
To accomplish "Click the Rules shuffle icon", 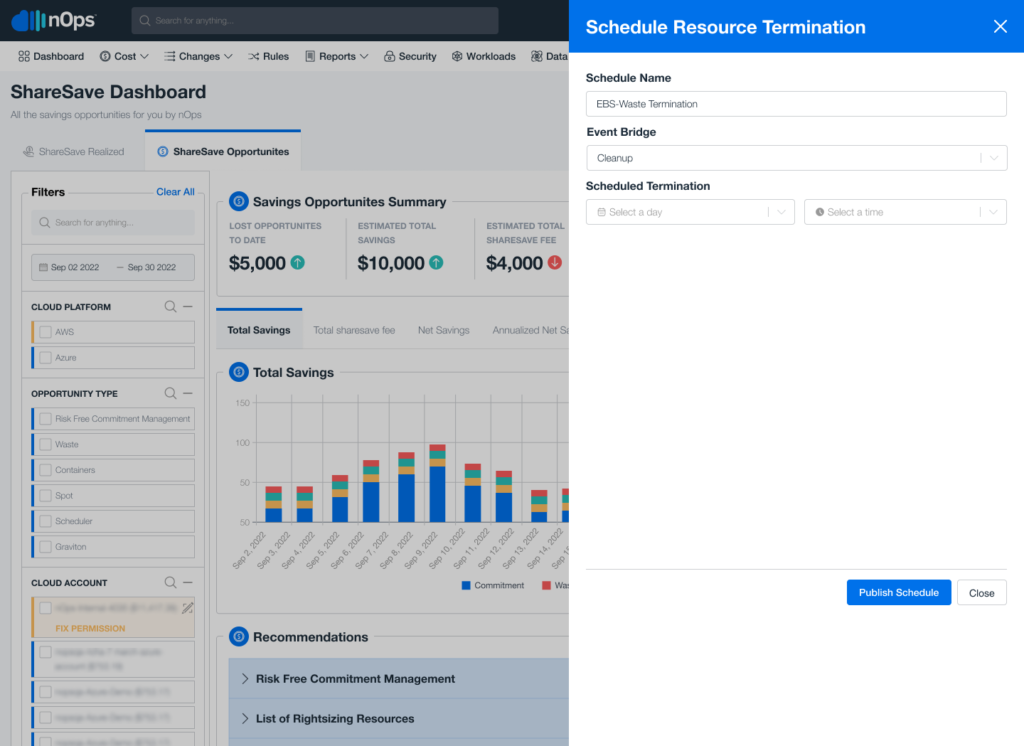I will pos(253,56).
